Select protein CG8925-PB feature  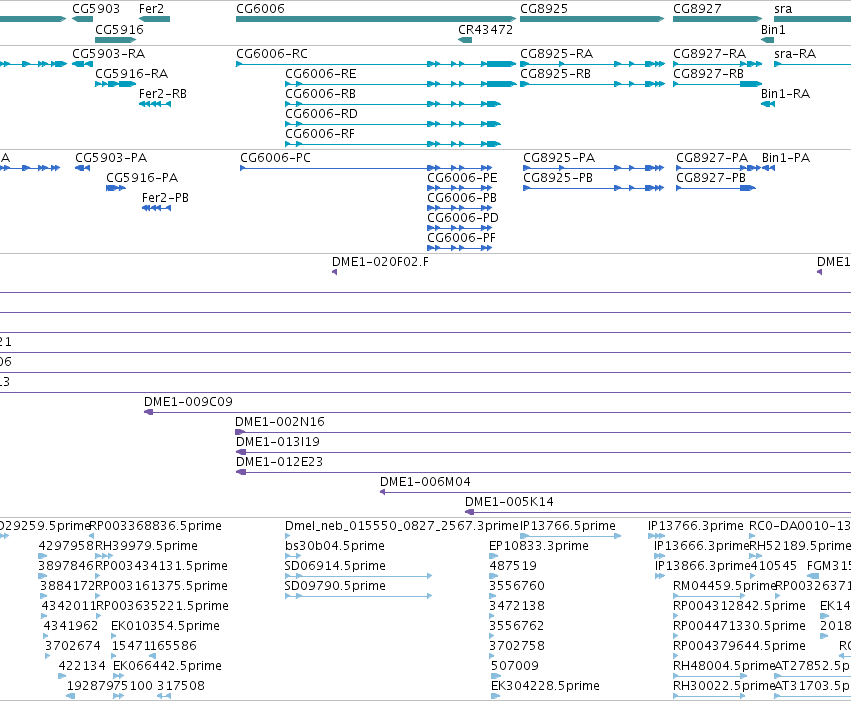click(x=593, y=188)
